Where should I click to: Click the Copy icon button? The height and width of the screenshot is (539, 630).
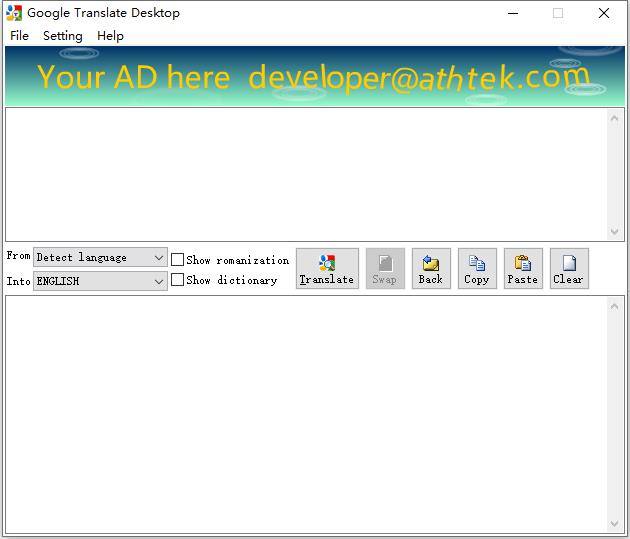pyautogui.click(x=477, y=264)
